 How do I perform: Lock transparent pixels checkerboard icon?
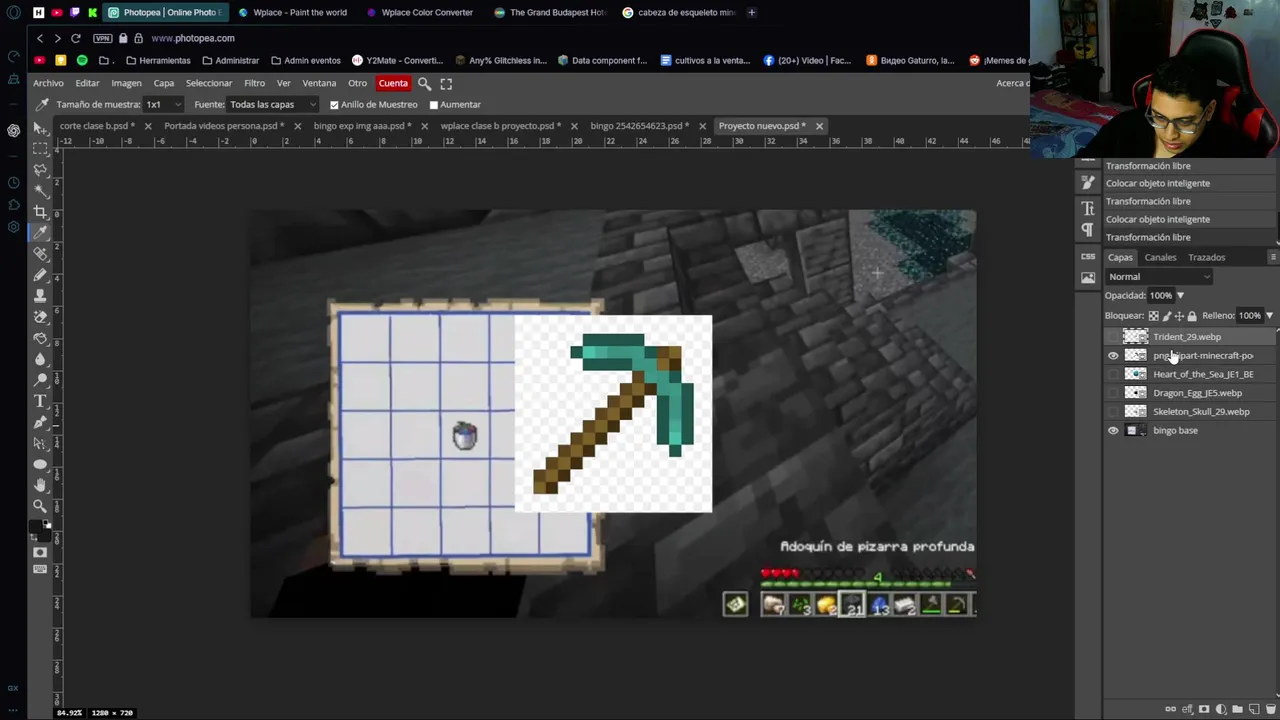pyautogui.click(x=1153, y=316)
